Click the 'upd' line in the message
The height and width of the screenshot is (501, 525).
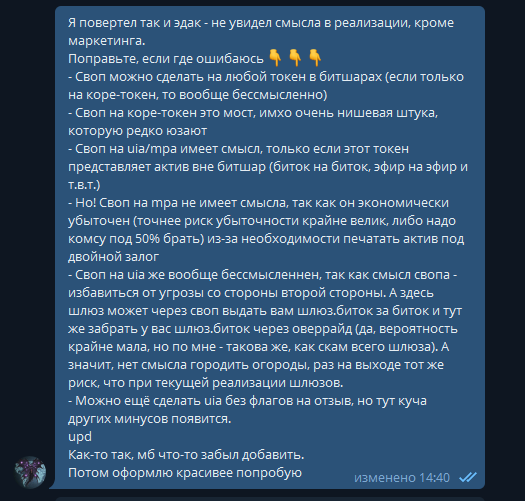tap(80, 437)
